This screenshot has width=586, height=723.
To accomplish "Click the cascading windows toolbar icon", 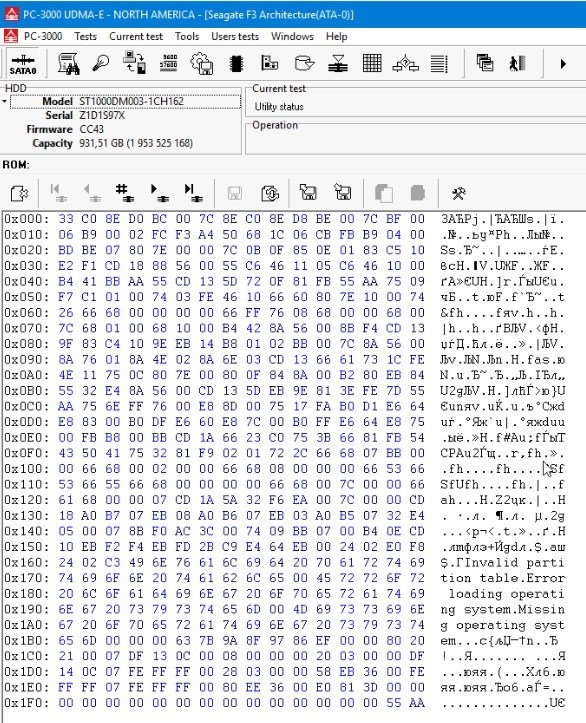I will click(x=485, y=62).
